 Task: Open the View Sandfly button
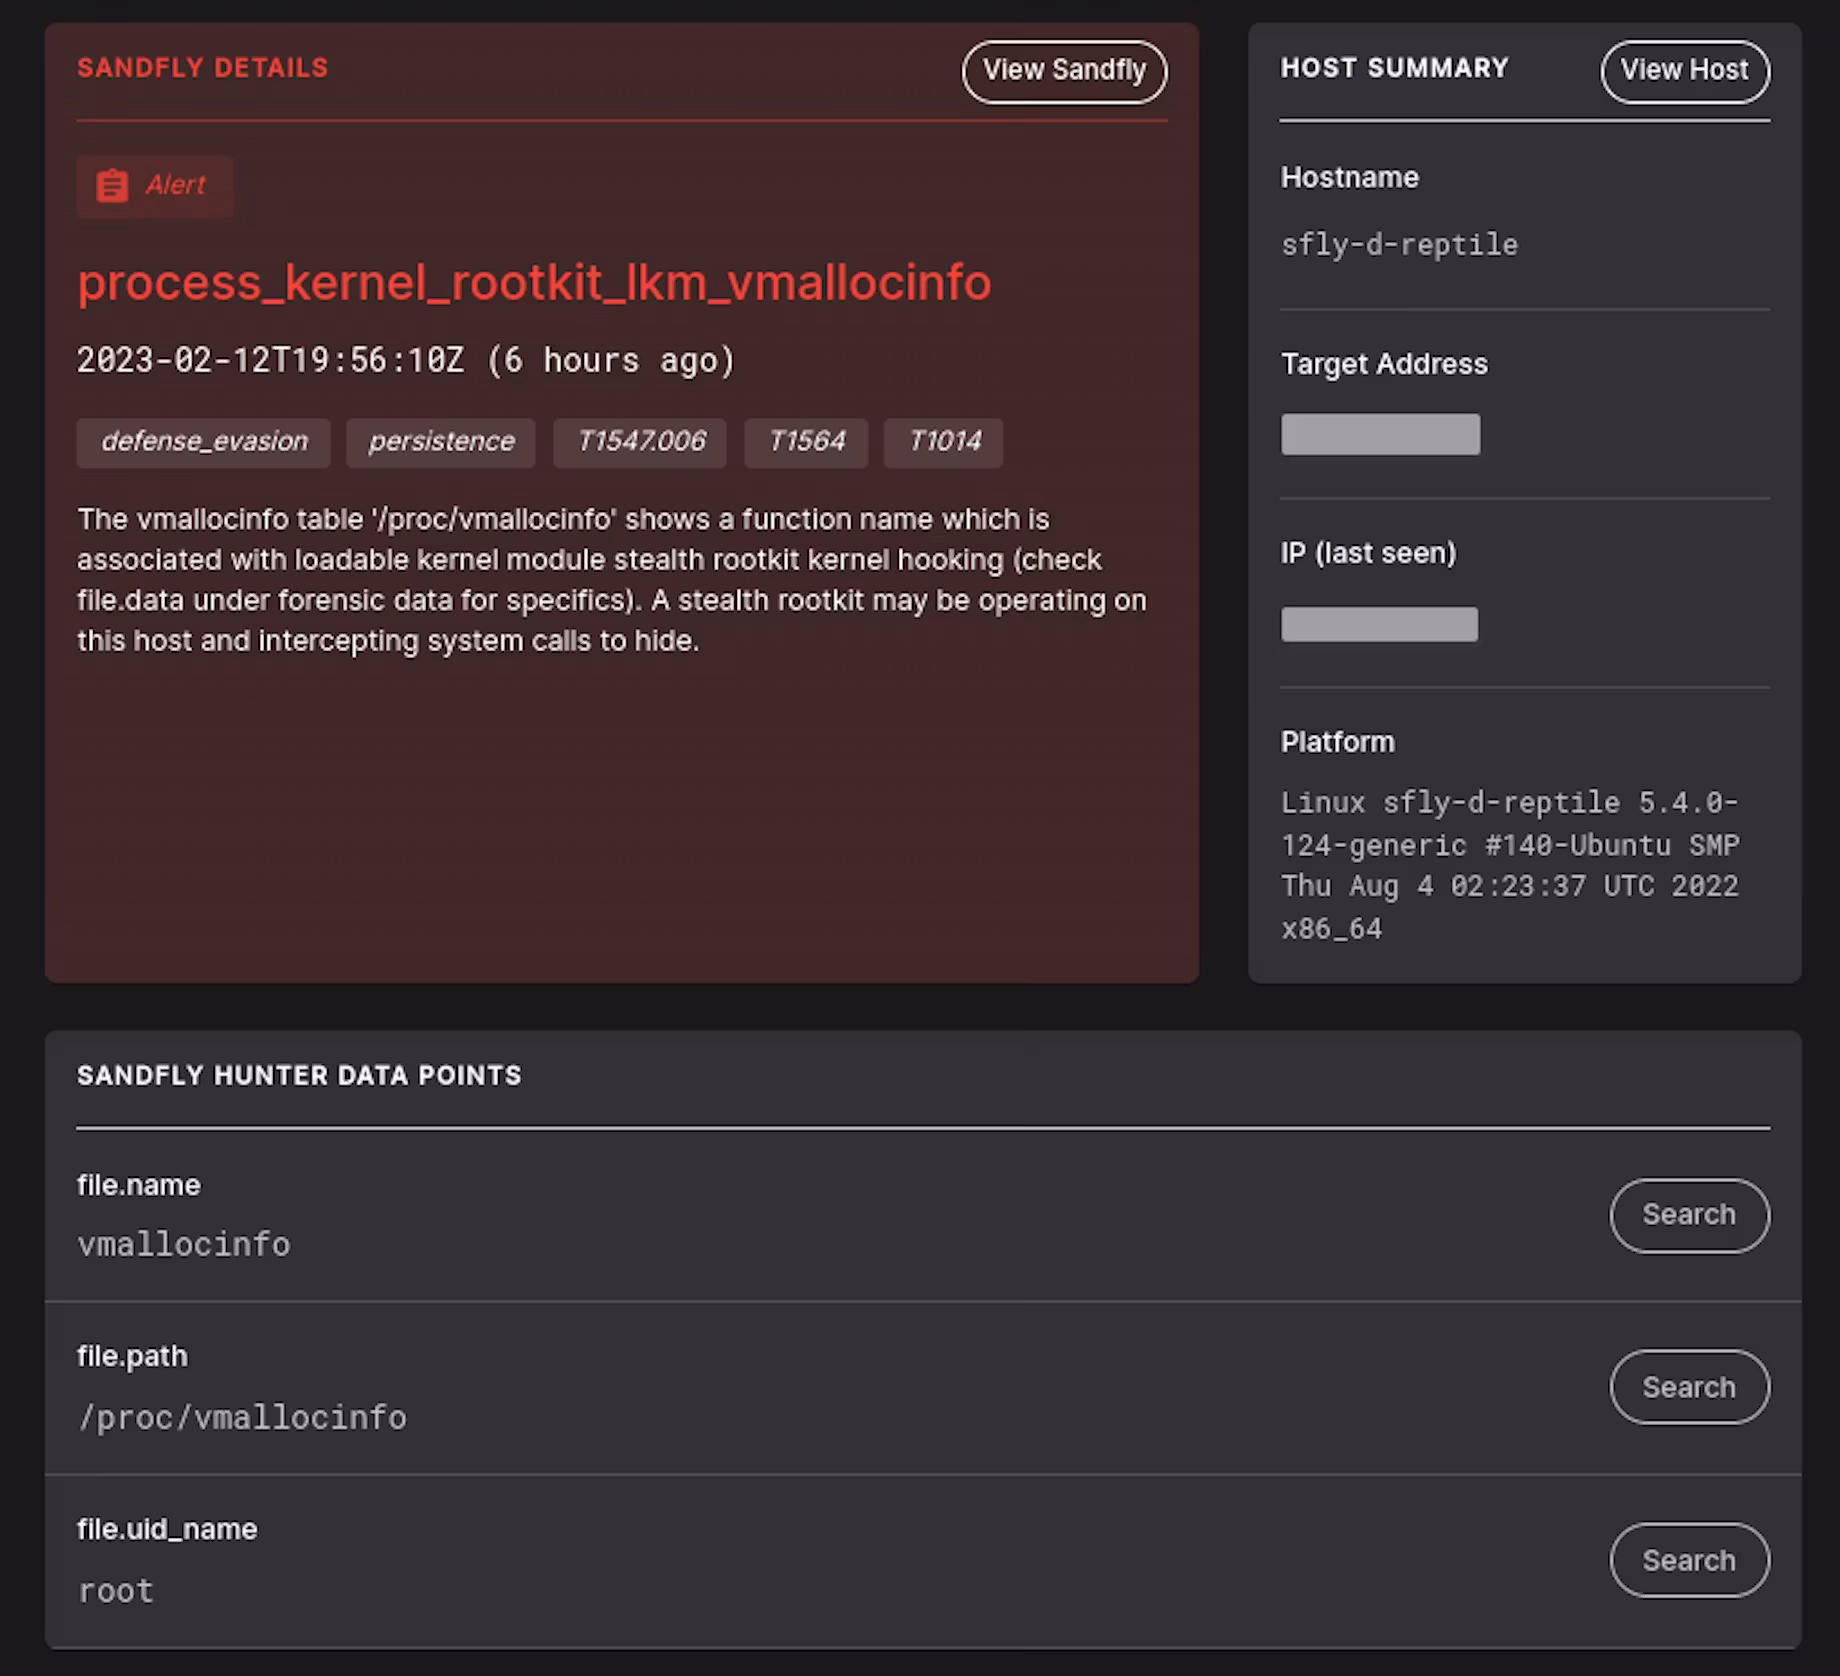point(1064,71)
